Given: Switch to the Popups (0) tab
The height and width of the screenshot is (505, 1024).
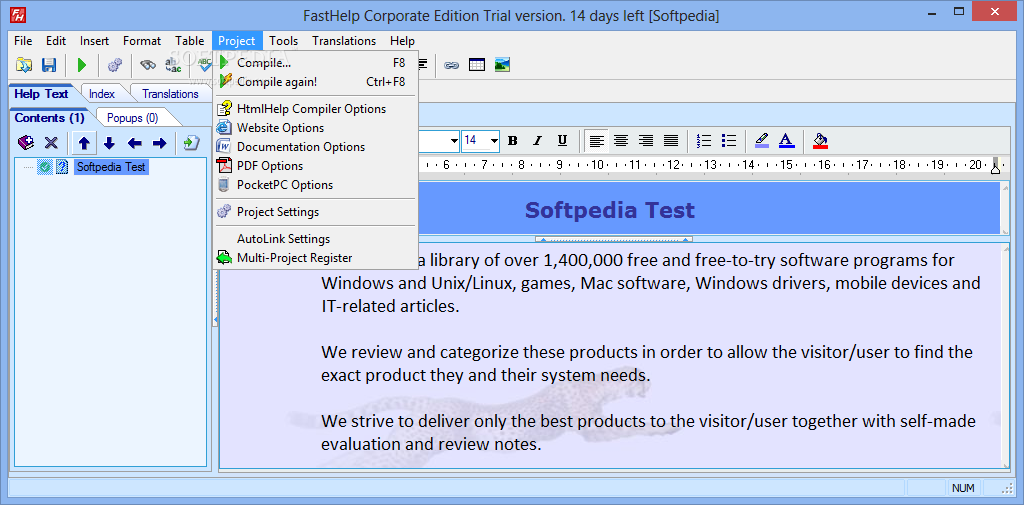Looking at the screenshot, I should [133, 118].
